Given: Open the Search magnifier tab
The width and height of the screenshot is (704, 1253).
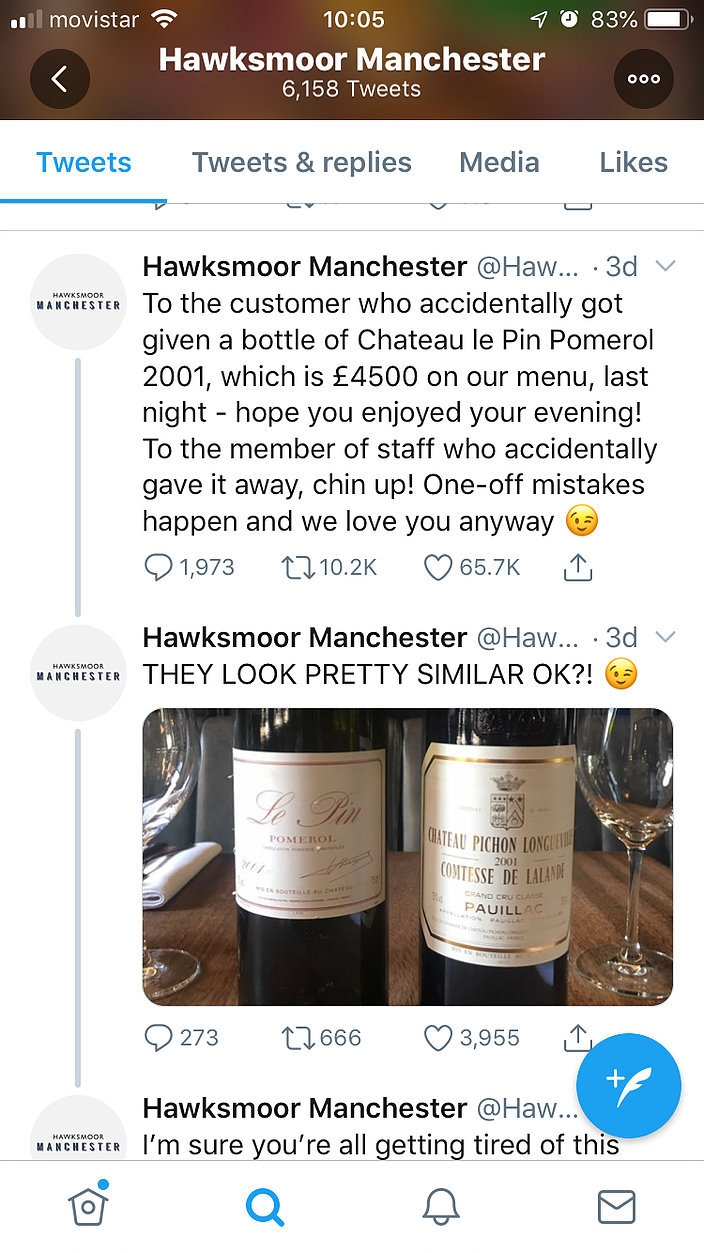Looking at the screenshot, I should coord(264,1207).
